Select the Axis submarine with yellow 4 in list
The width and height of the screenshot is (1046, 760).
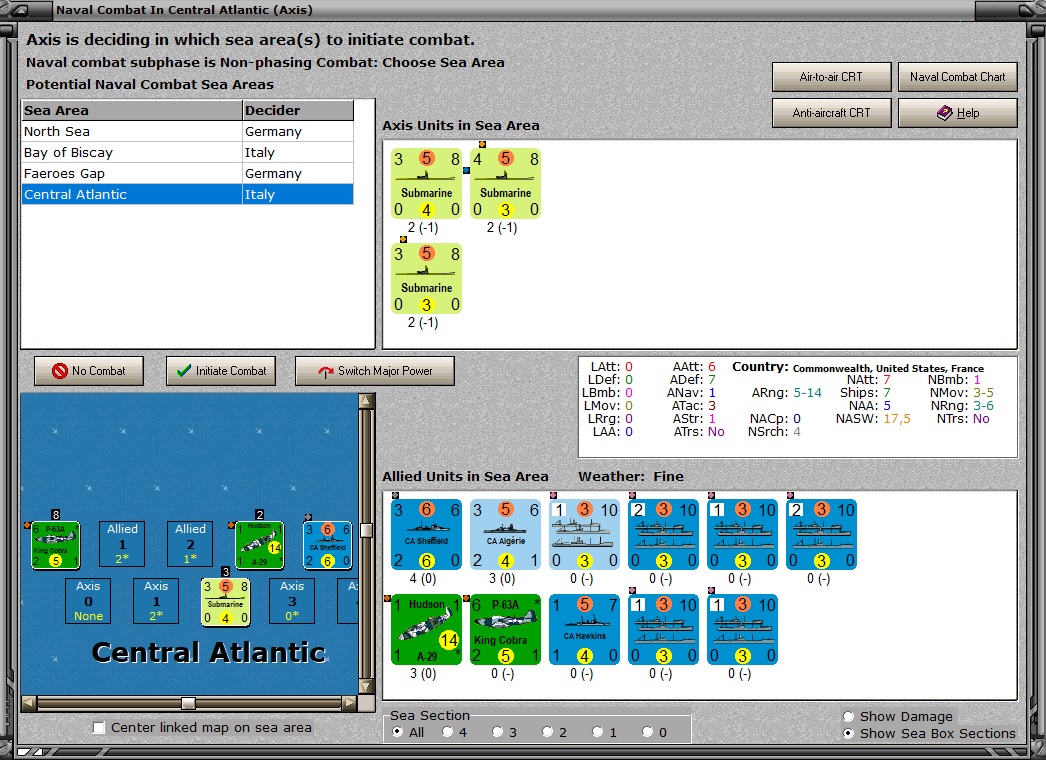click(426, 183)
